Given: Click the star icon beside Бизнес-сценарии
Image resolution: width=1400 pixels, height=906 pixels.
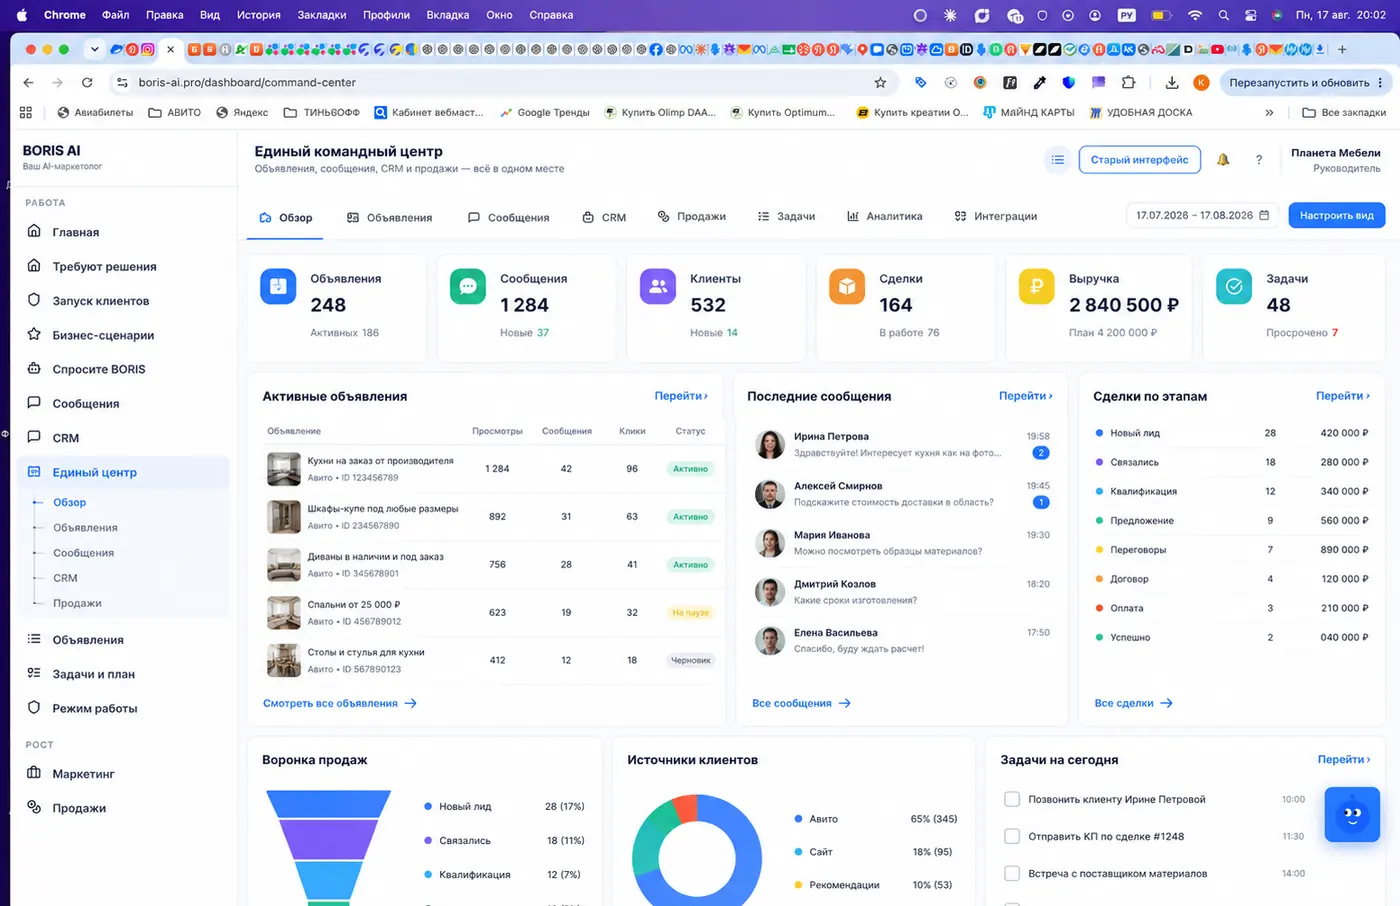Looking at the screenshot, I should click(34, 334).
